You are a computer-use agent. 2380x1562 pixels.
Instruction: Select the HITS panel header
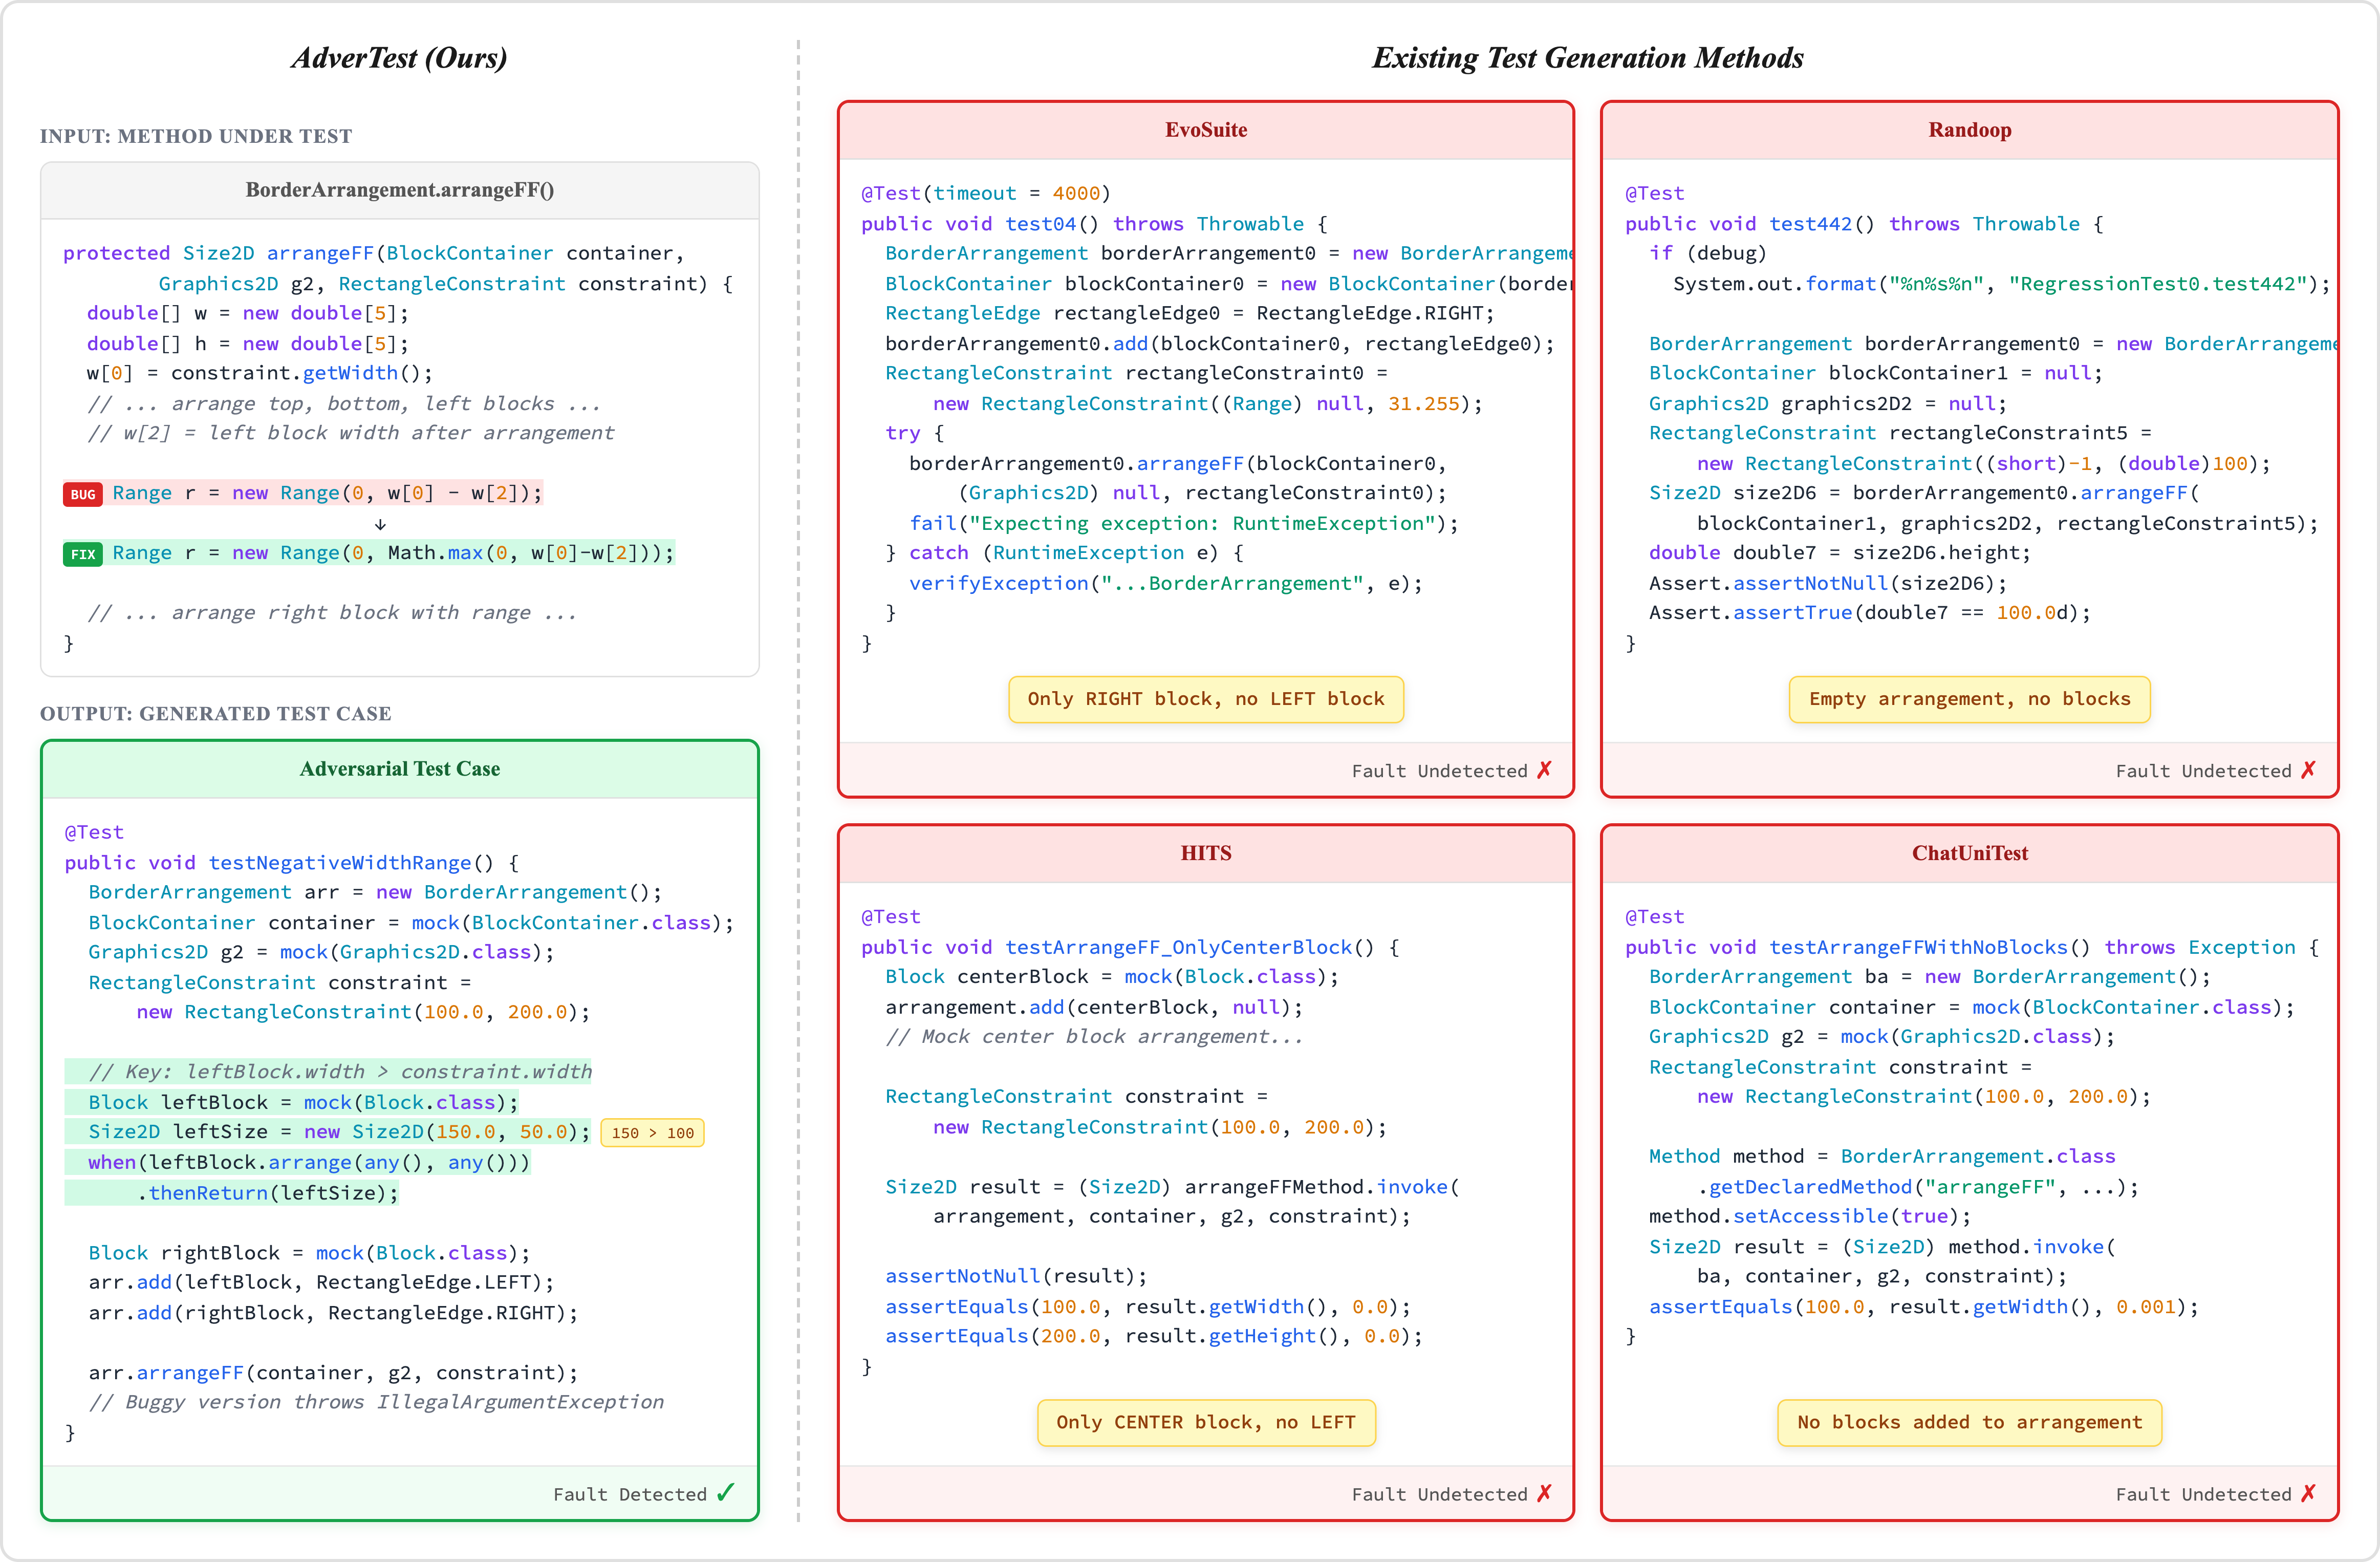(x=1205, y=853)
